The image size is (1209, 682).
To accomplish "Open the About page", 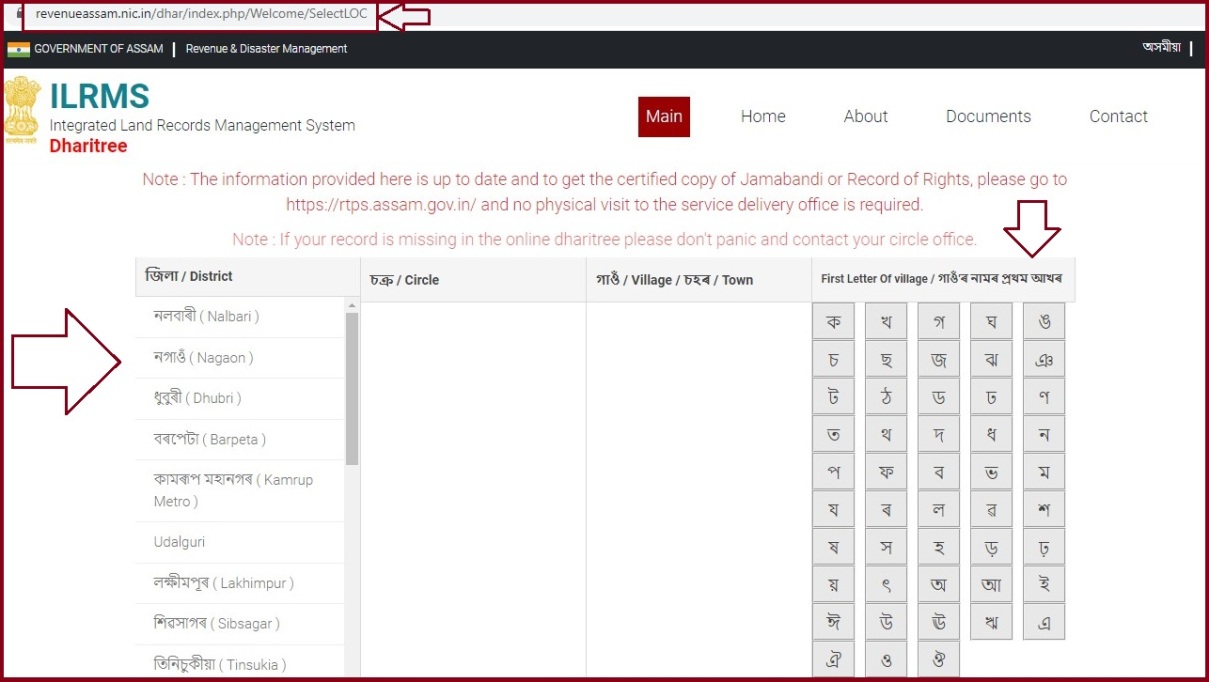I will click(865, 116).
